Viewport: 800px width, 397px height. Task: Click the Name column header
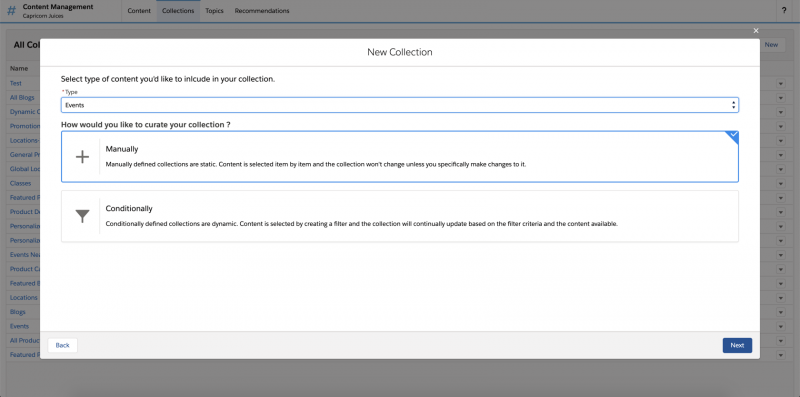pyautogui.click(x=19, y=68)
